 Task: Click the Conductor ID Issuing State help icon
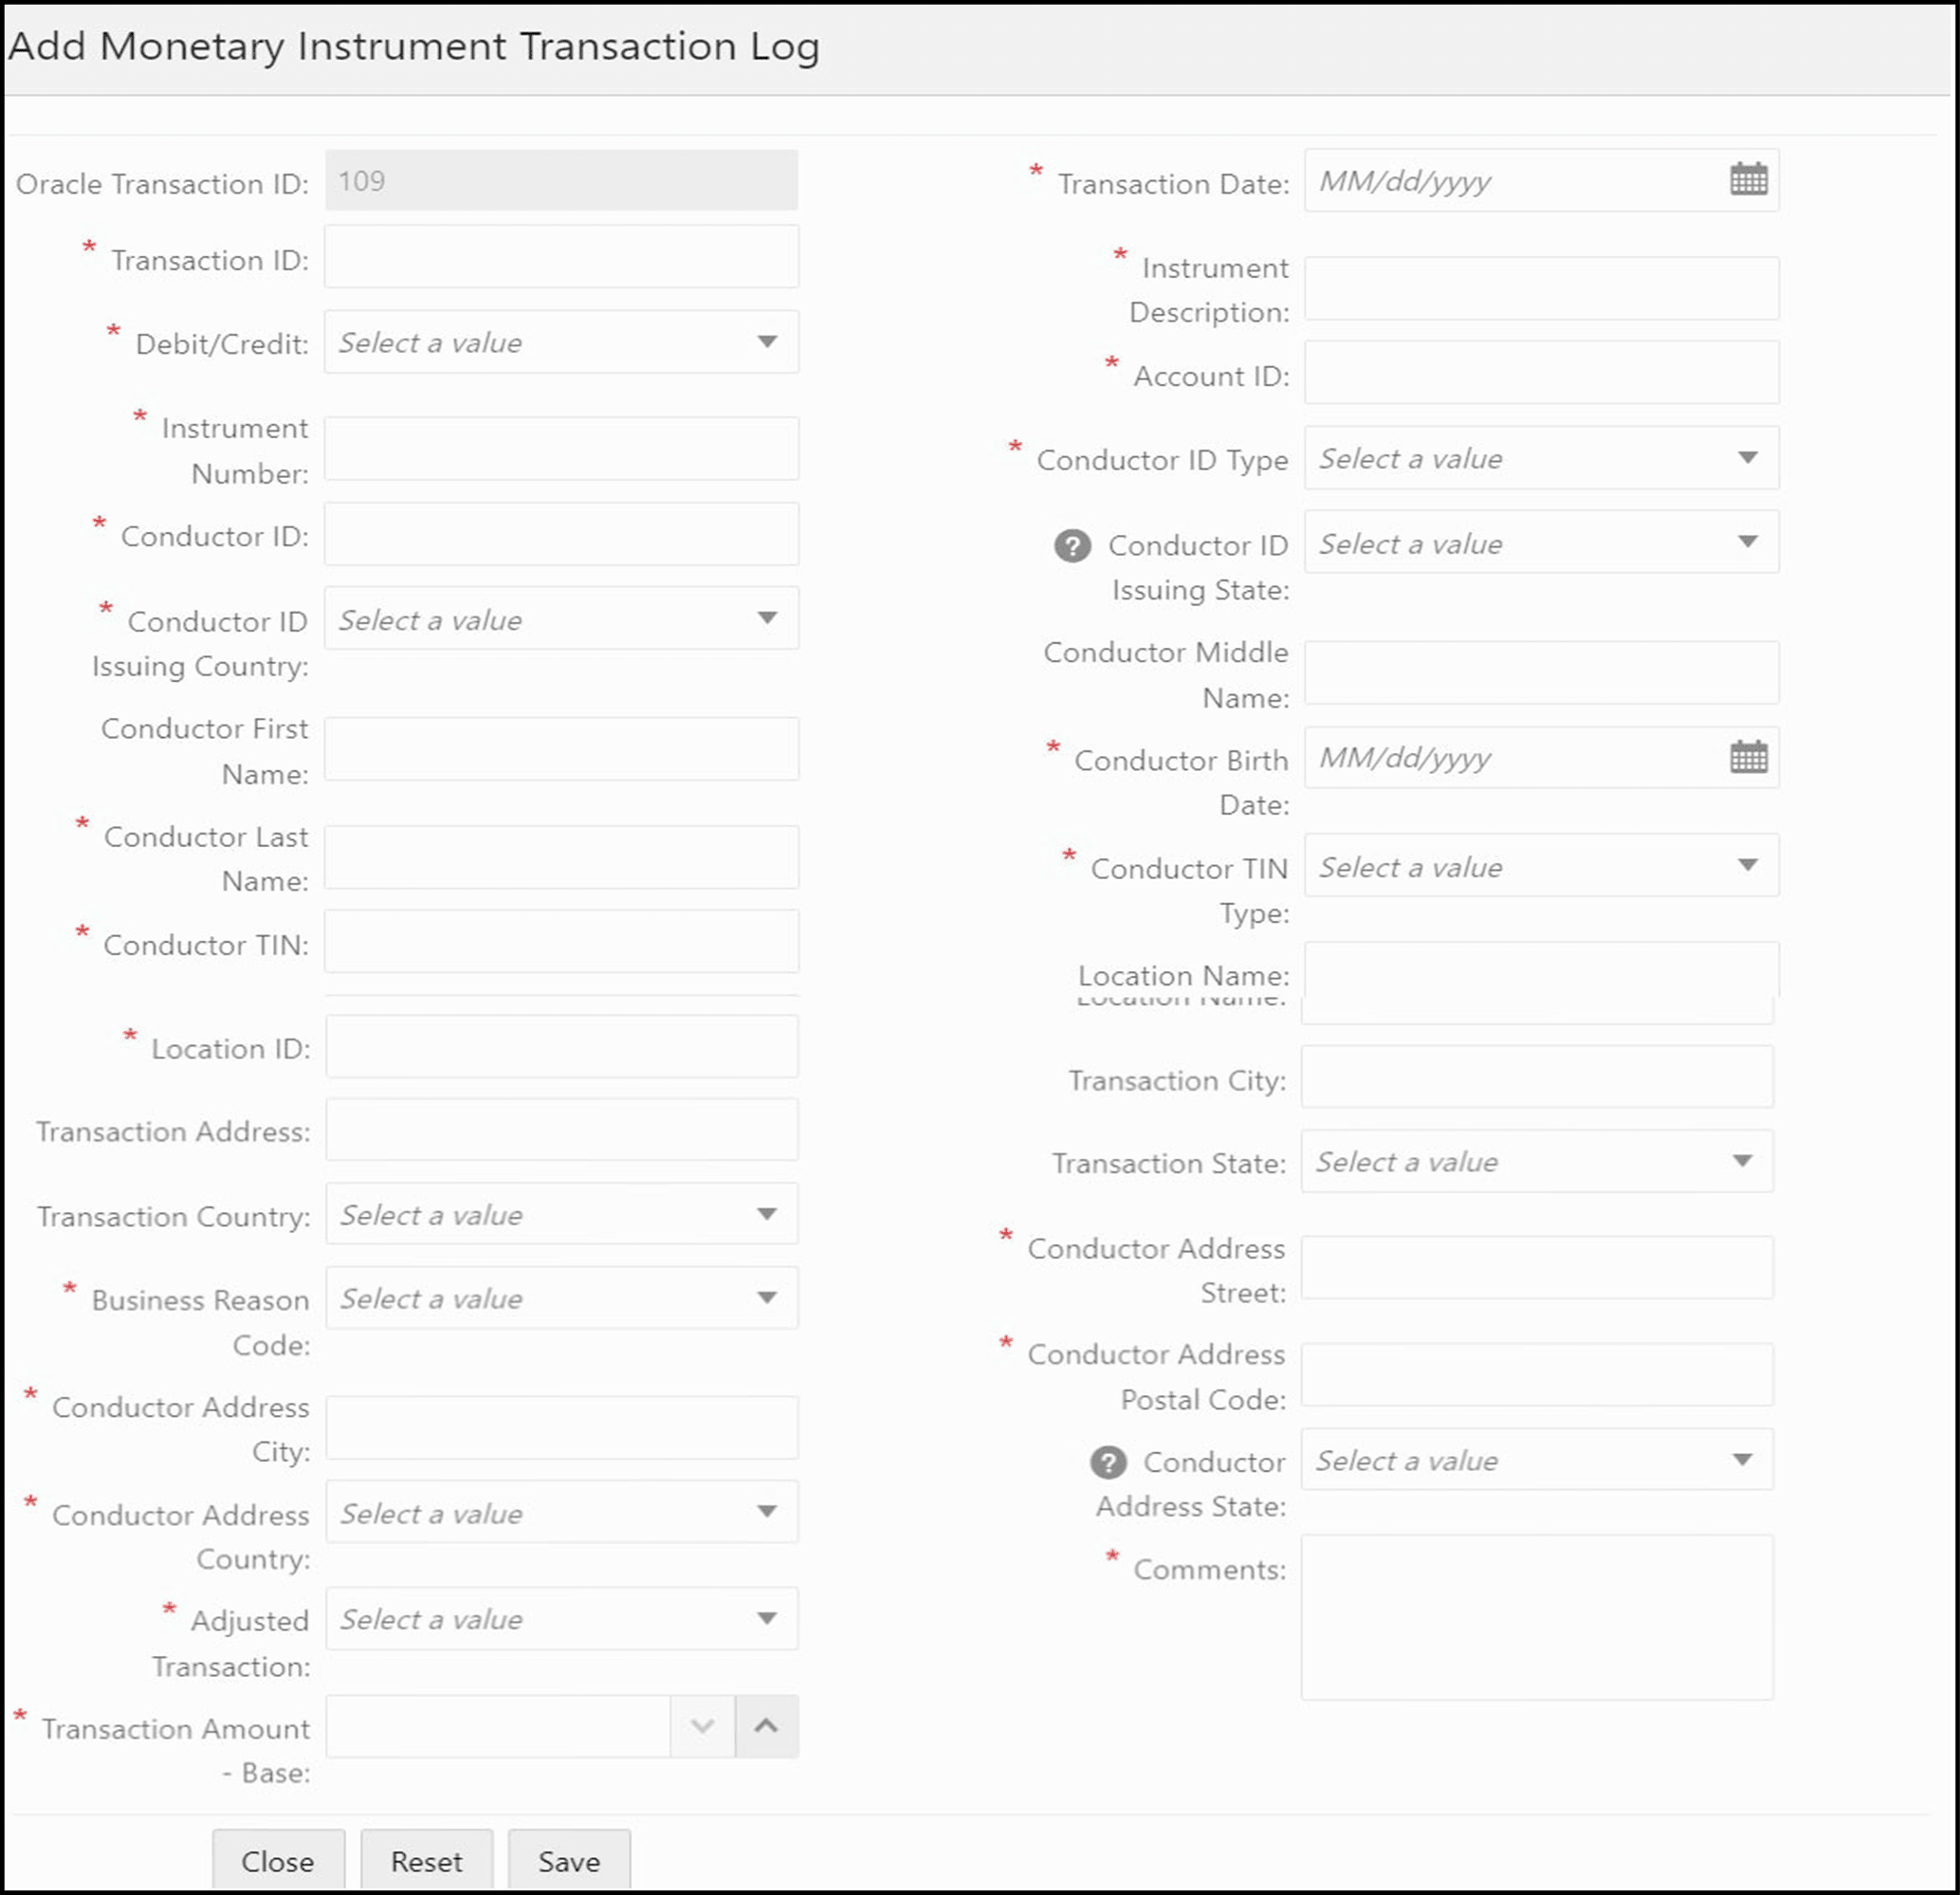(x=1072, y=546)
